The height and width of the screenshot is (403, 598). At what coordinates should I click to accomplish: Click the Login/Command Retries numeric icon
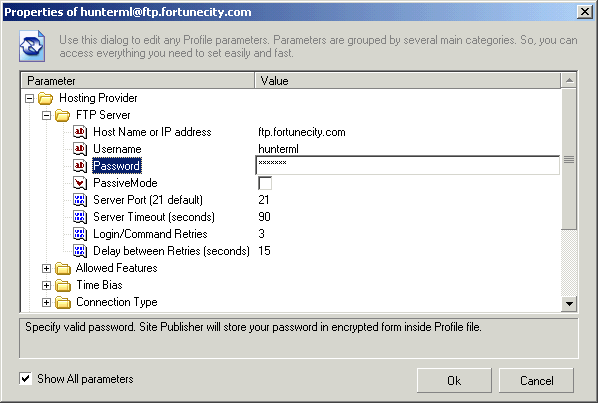(x=80, y=234)
